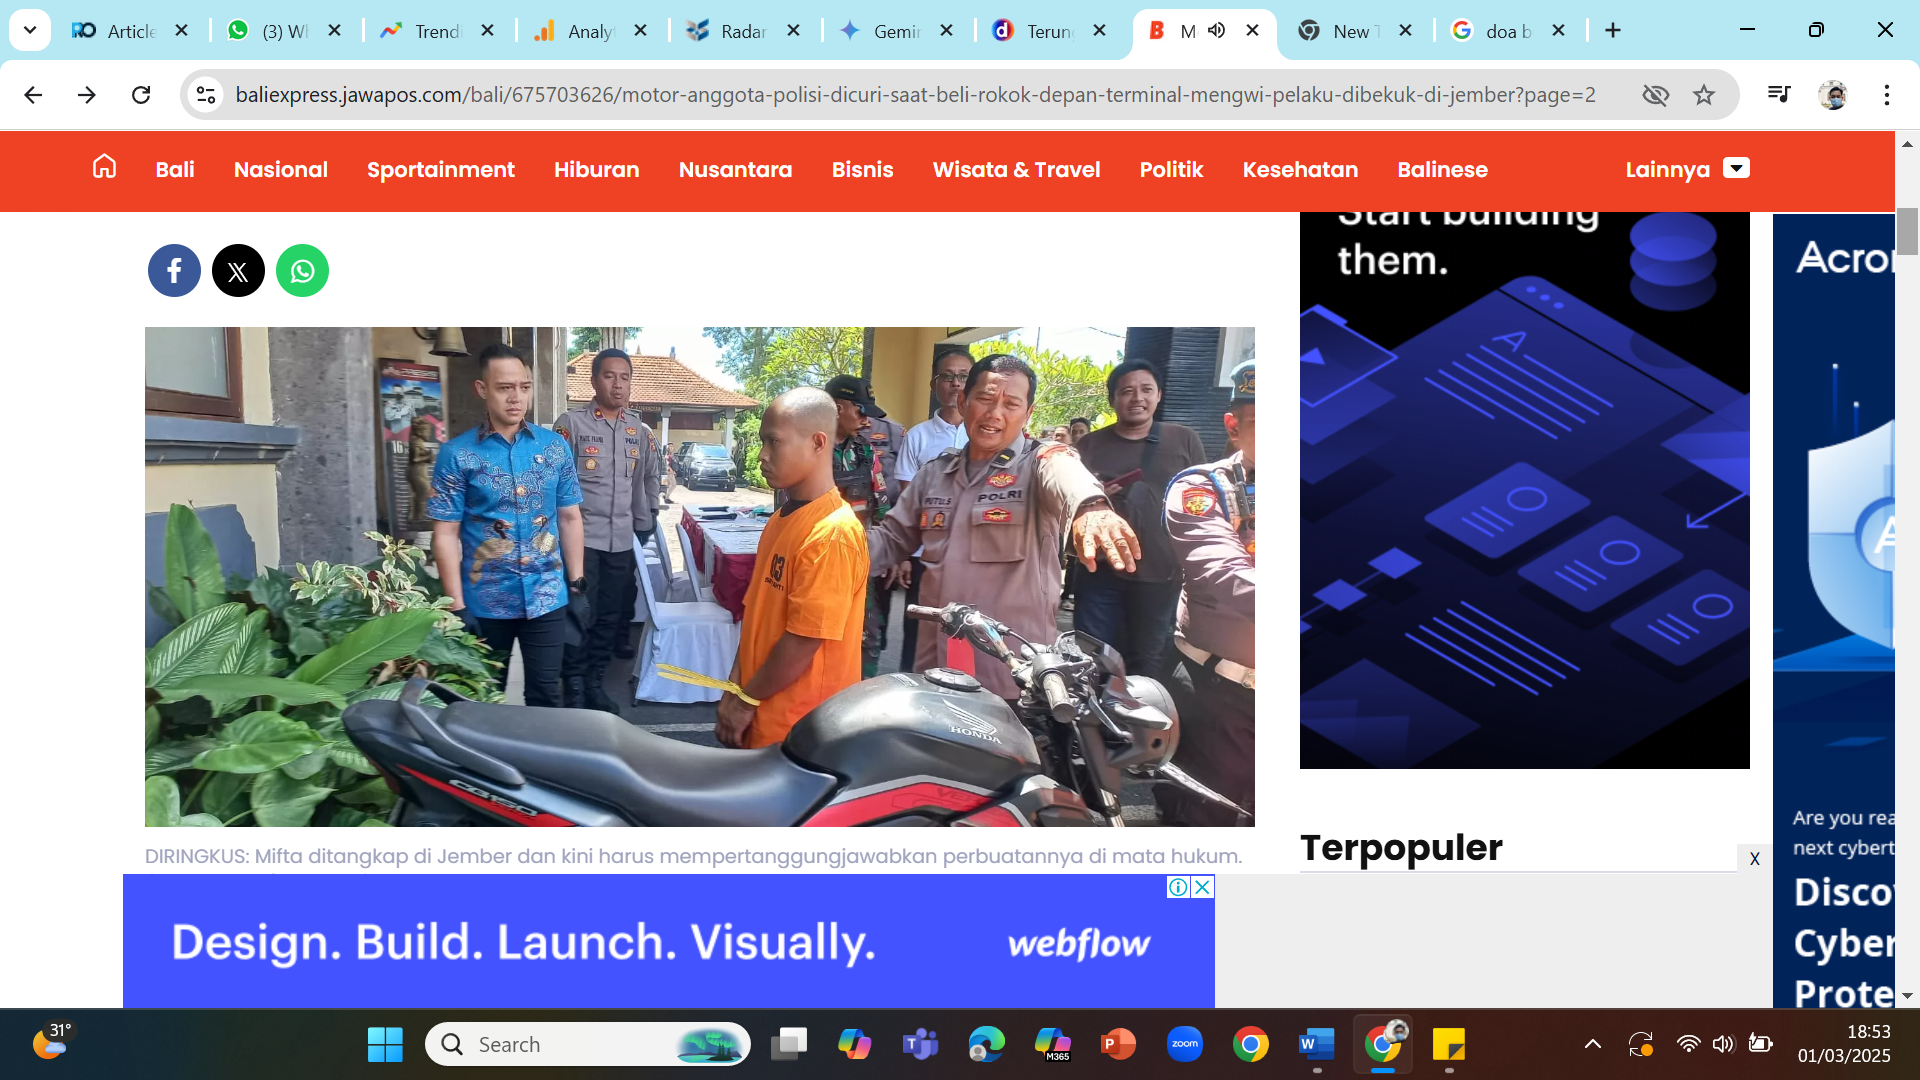Open the Nasional section
1920x1080 pixels.
pyautogui.click(x=281, y=170)
